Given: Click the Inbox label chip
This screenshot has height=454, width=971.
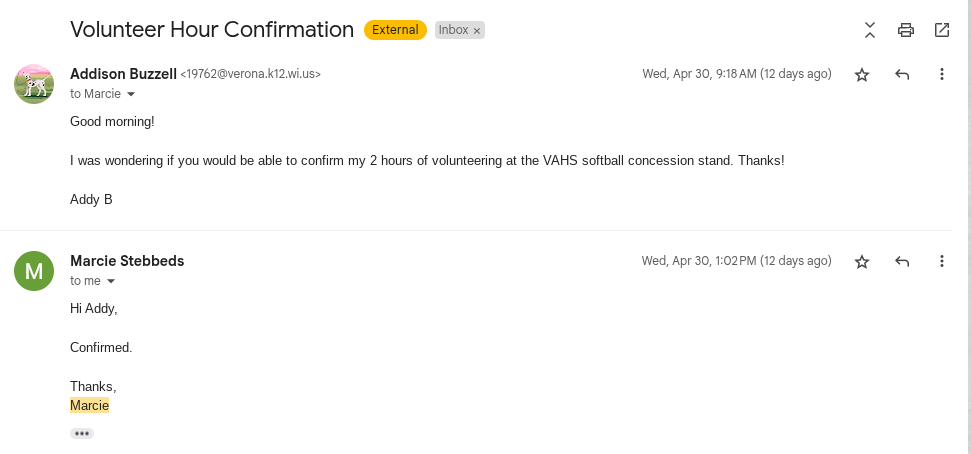Looking at the screenshot, I should pos(453,30).
